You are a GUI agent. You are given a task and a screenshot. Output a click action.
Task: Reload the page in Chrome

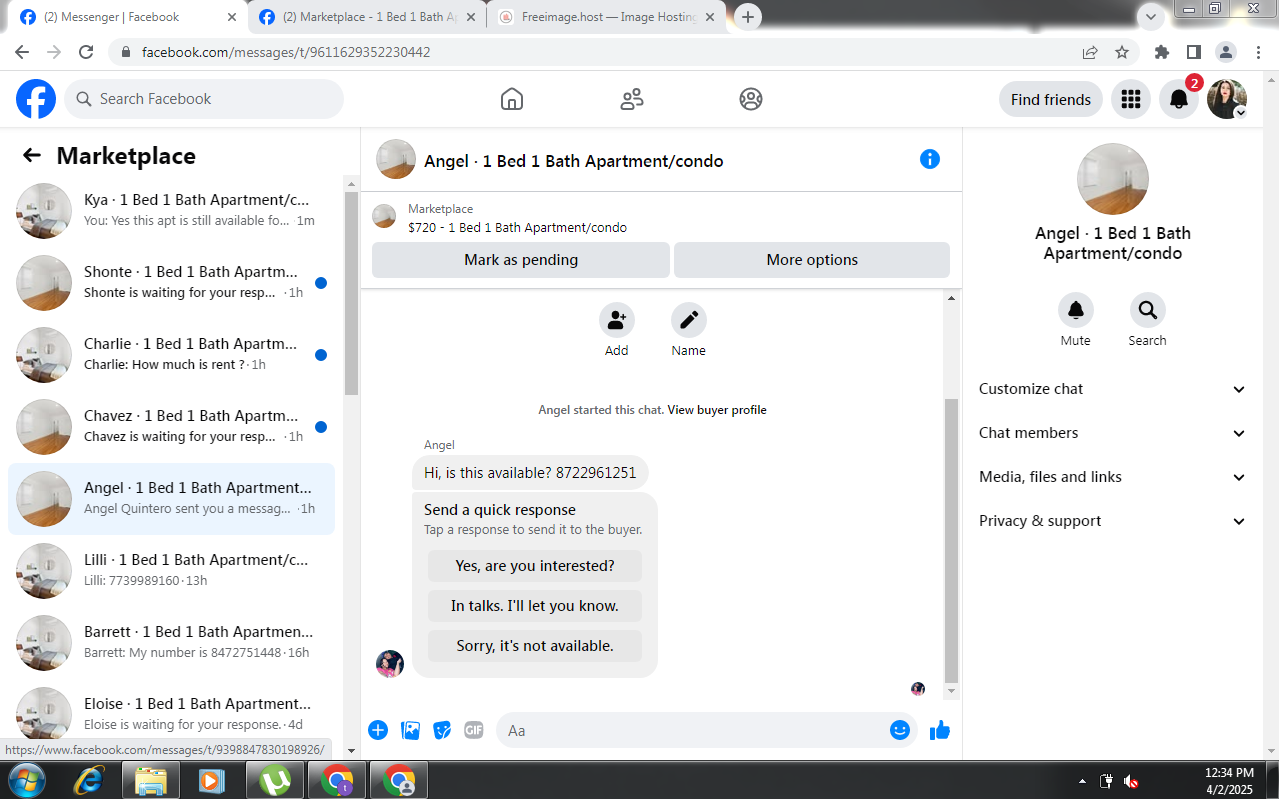[x=86, y=52]
